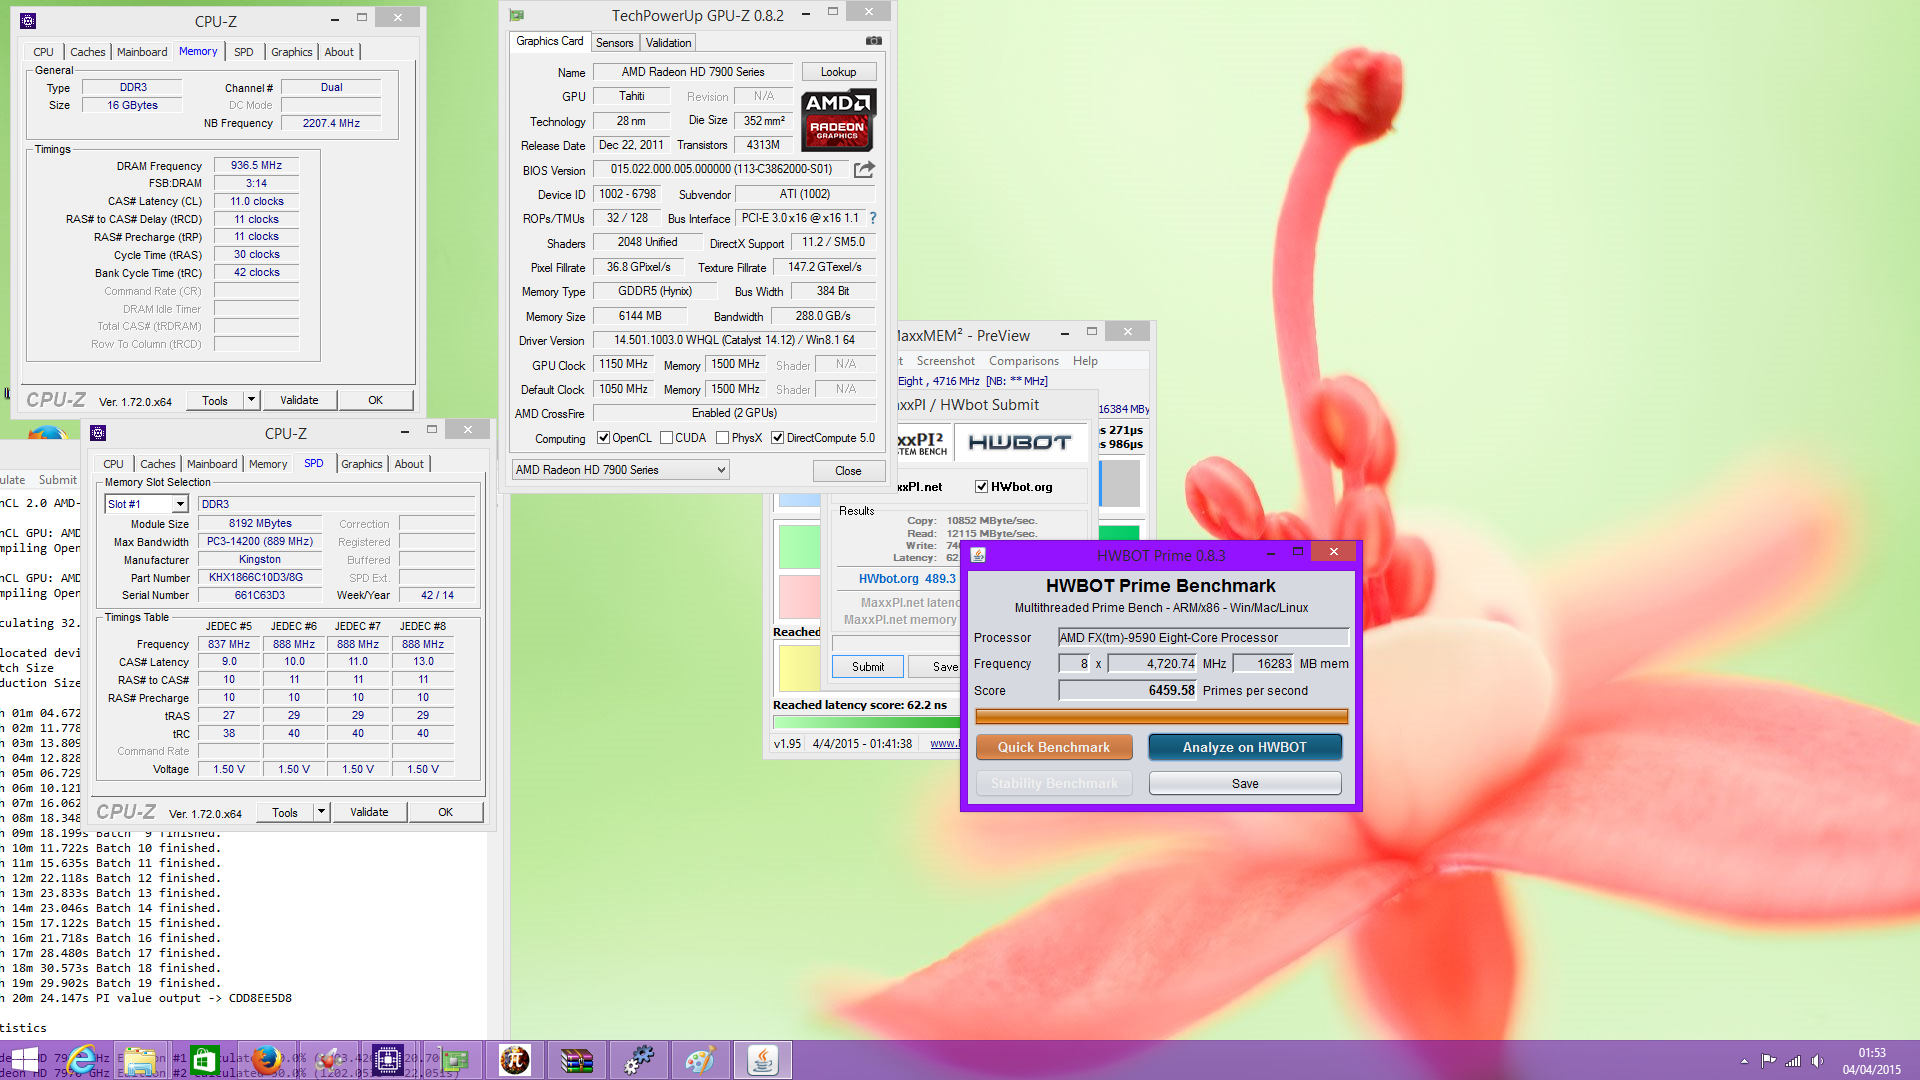Screen dimensions: 1920x1080
Task: Open Action Center flag icon
Action: pyautogui.click(x=1769, y=1061)
